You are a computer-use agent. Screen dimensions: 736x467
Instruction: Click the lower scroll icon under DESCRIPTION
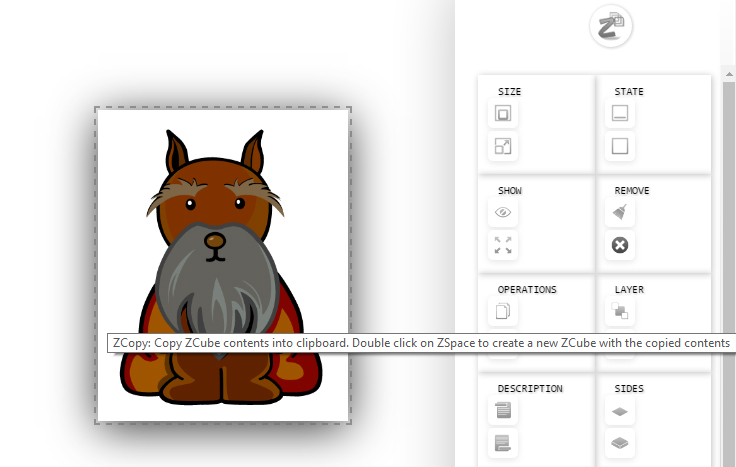503,442
